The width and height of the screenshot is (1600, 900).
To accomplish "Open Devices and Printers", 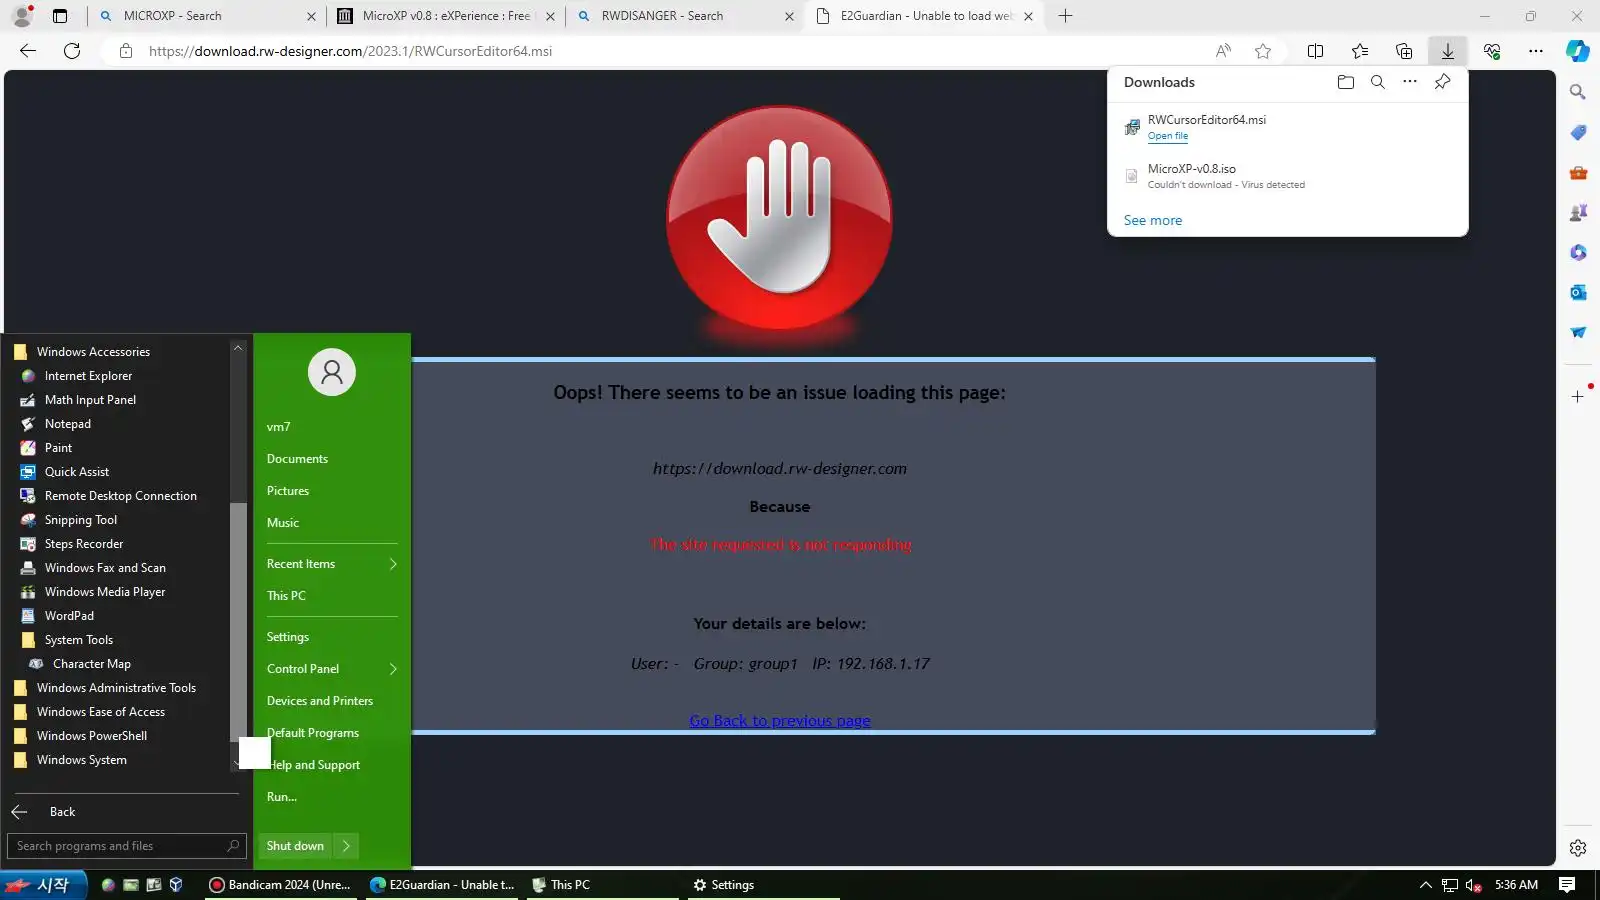I will coord(320,701).
